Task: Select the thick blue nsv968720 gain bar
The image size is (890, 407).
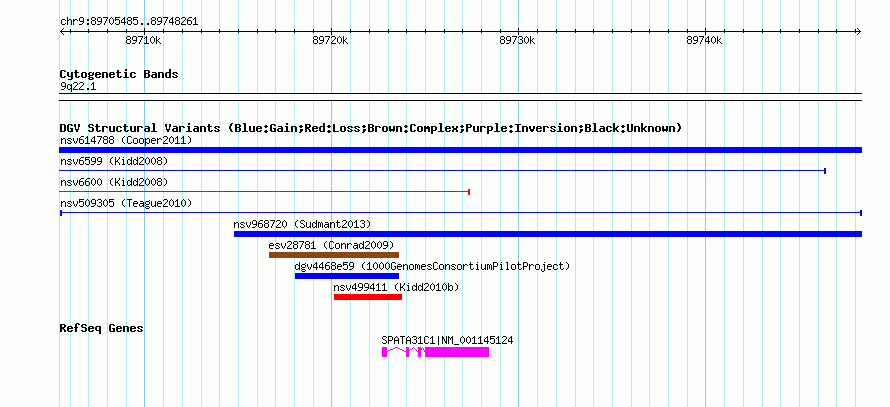Action: click(x=548, y=234)
